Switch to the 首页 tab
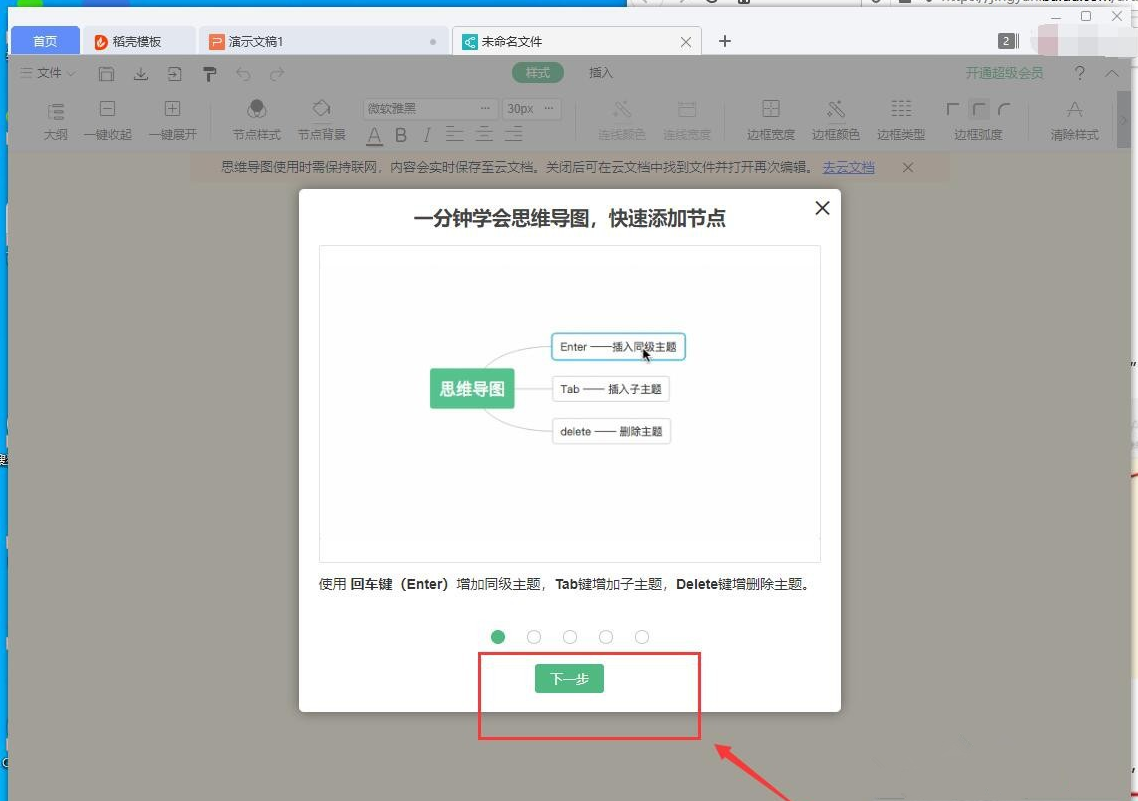 (45, 41)
